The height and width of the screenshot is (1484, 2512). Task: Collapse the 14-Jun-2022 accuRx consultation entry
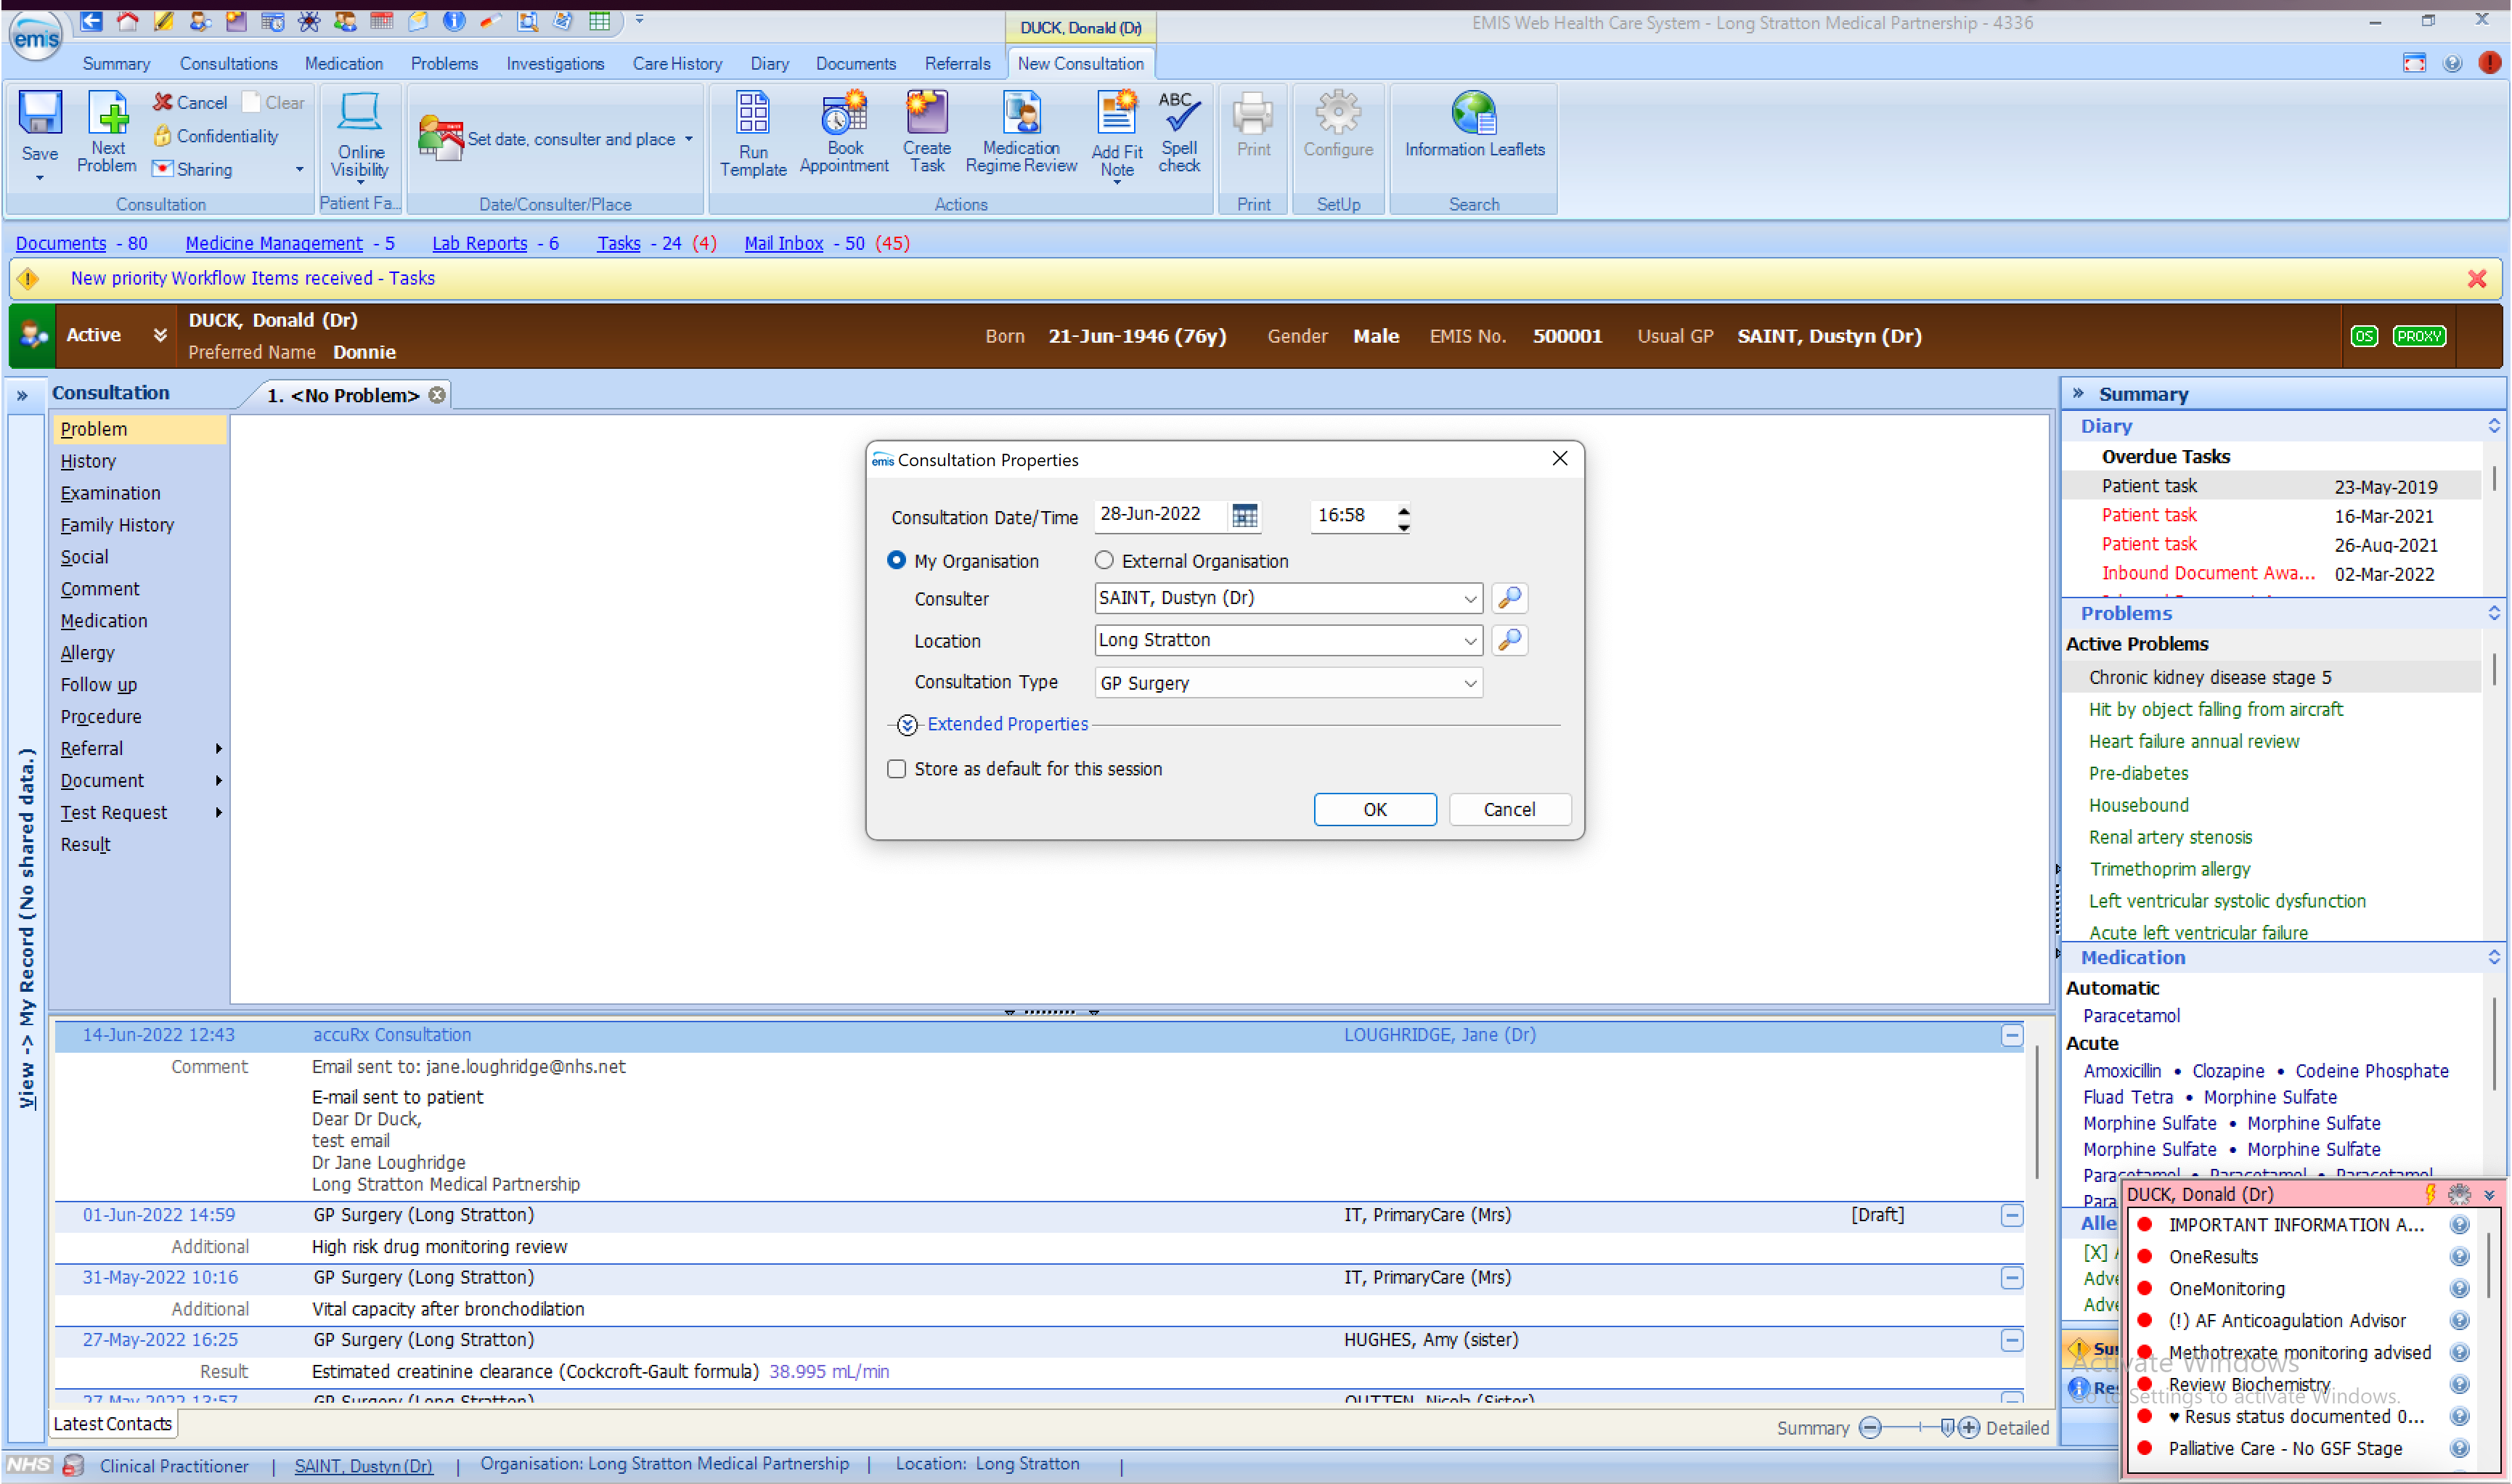click(2012, 1035)
